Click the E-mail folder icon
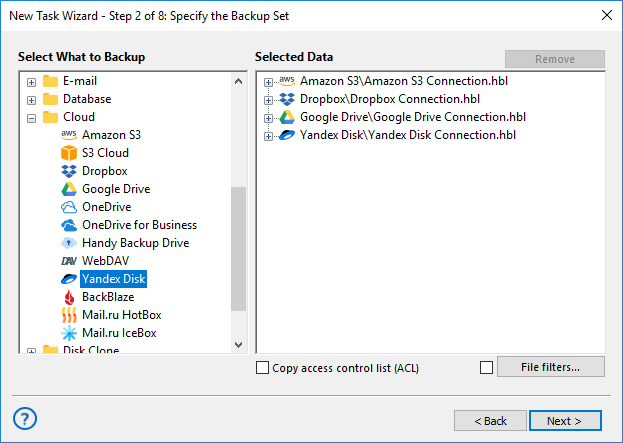 (50, 81)
